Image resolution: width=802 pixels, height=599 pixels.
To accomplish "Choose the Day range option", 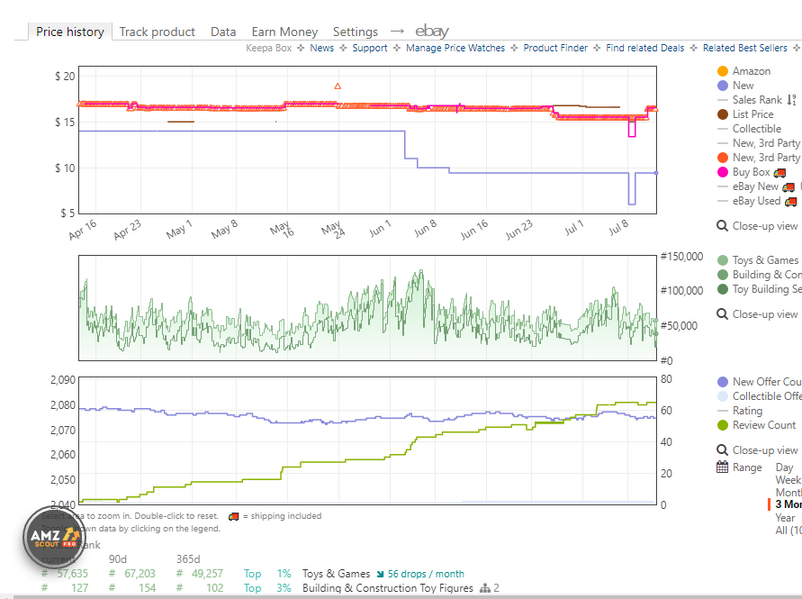I will [x=785, y=467].
